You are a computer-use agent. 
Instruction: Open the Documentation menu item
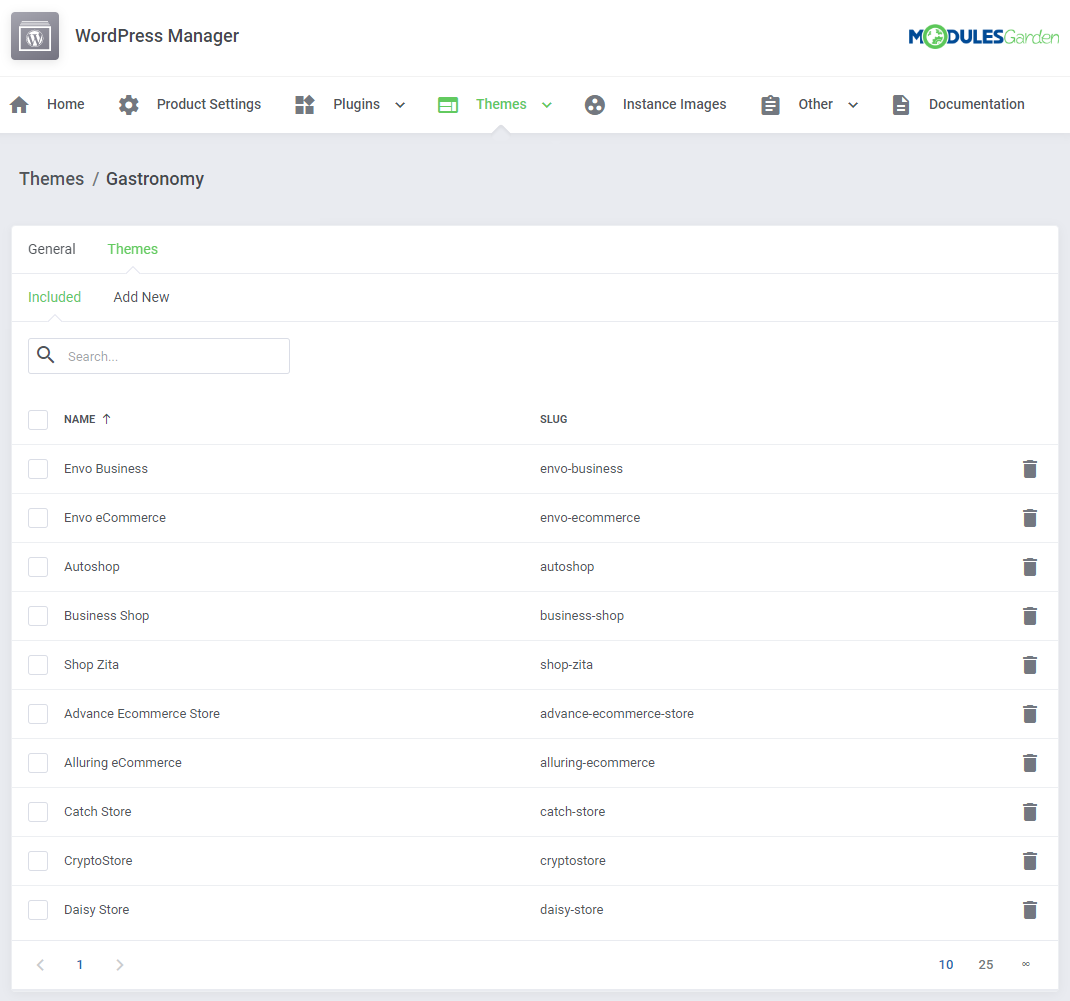(977, 104)
